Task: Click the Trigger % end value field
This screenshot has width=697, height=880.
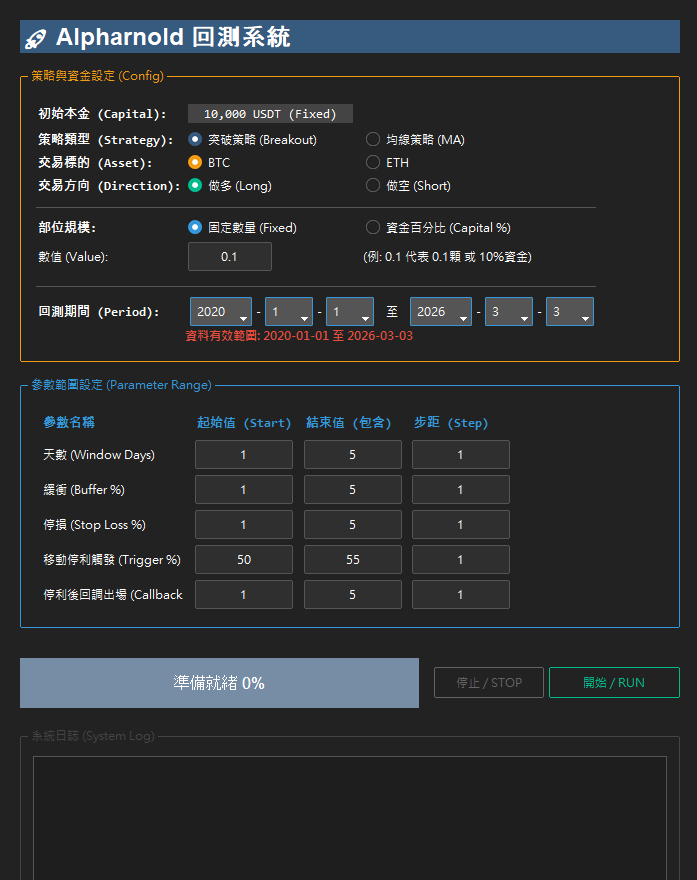Action: 352,560
